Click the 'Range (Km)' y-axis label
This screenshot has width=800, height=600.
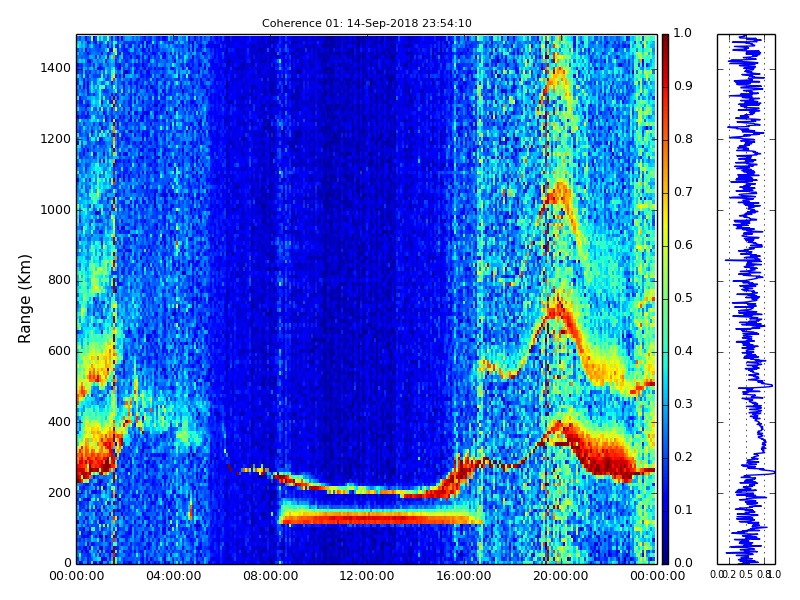coord(24,299)
